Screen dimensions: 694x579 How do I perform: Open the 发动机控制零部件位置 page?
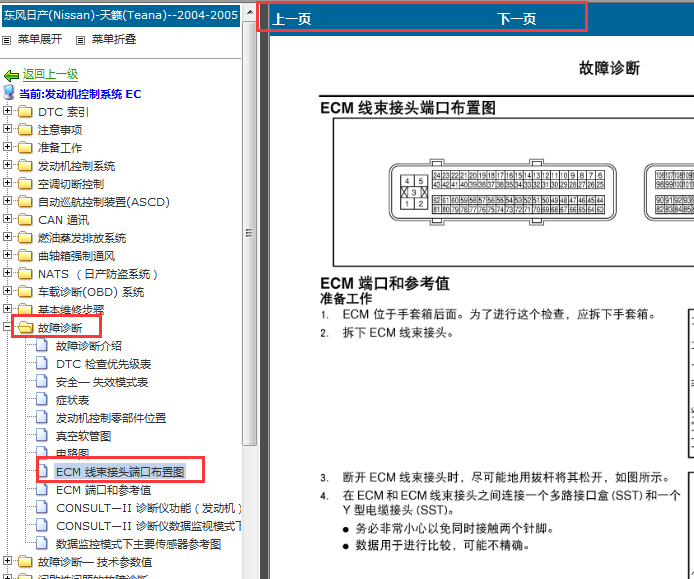click(111, 418)
